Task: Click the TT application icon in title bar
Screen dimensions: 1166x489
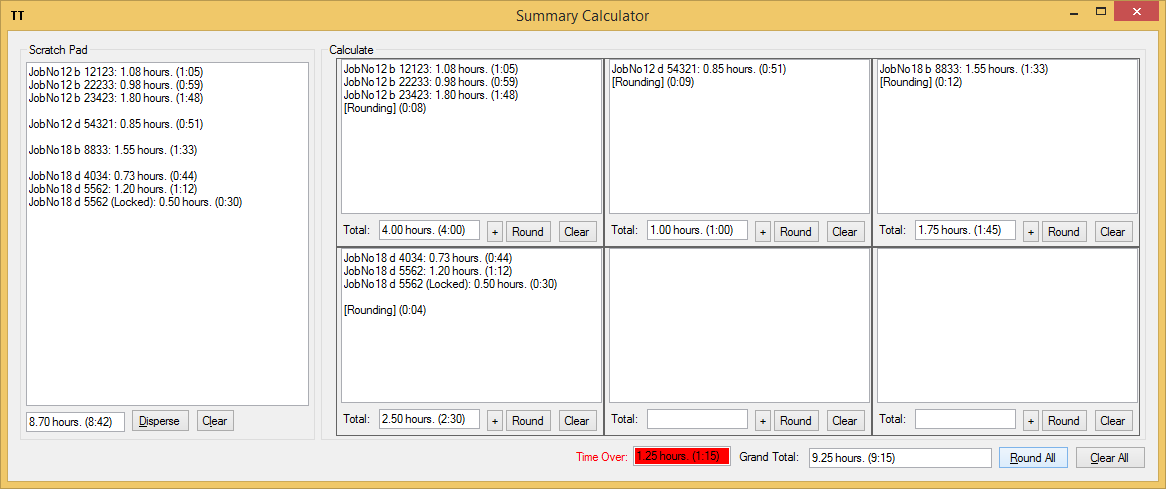Action: click(17, 16)
